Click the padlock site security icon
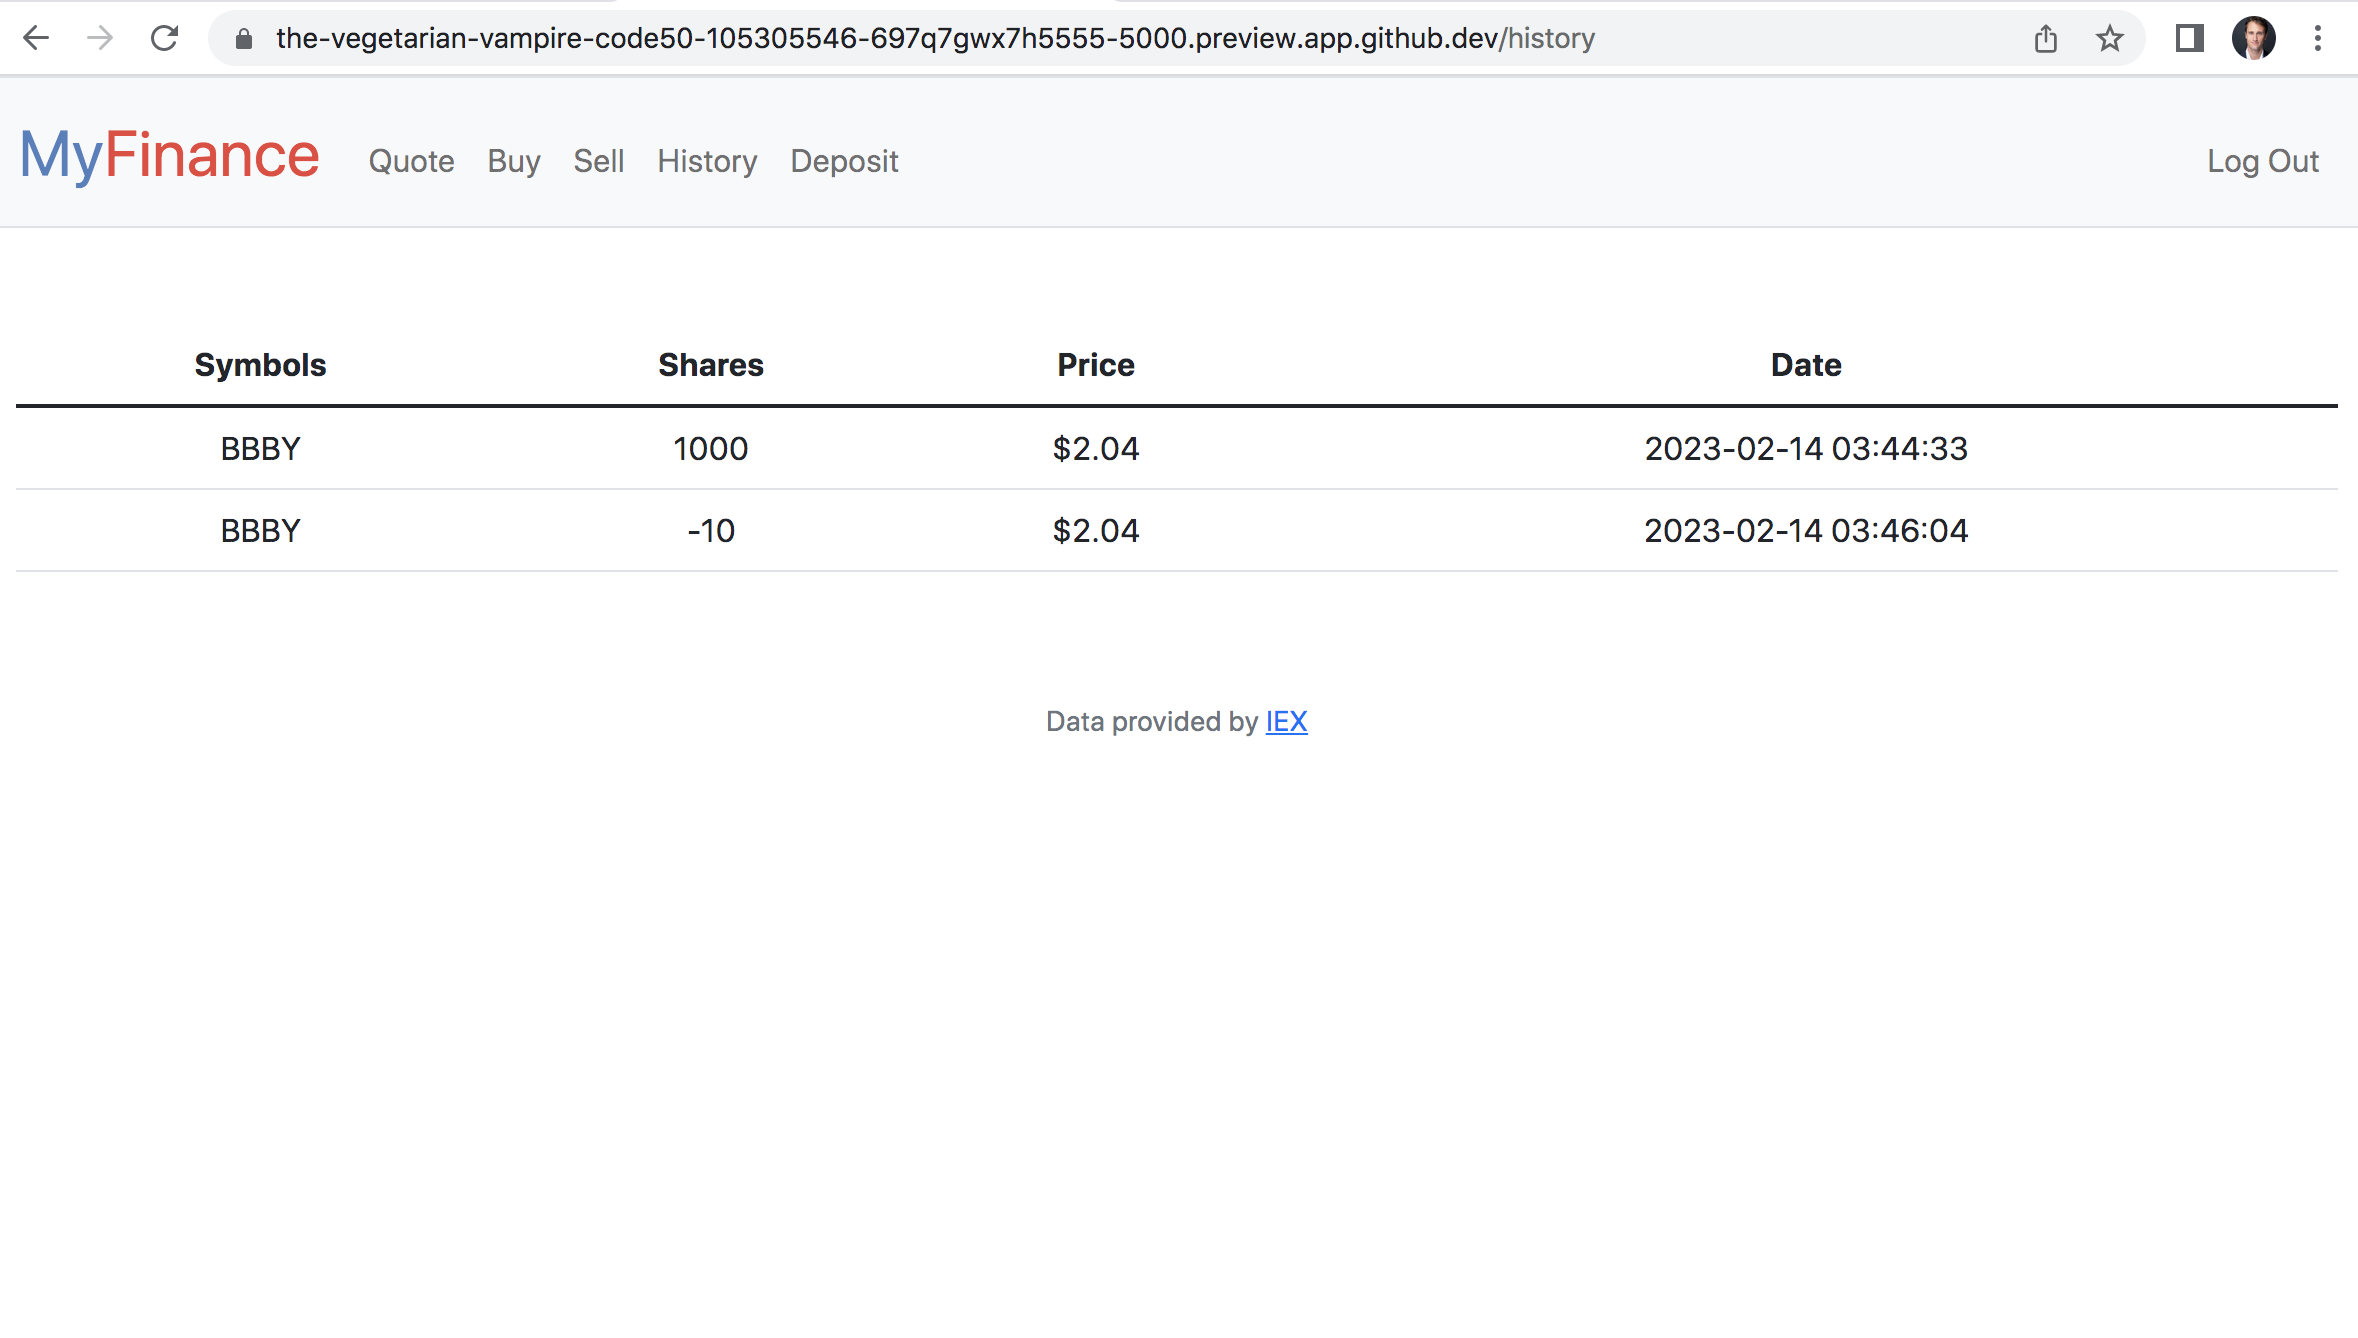 242,38
